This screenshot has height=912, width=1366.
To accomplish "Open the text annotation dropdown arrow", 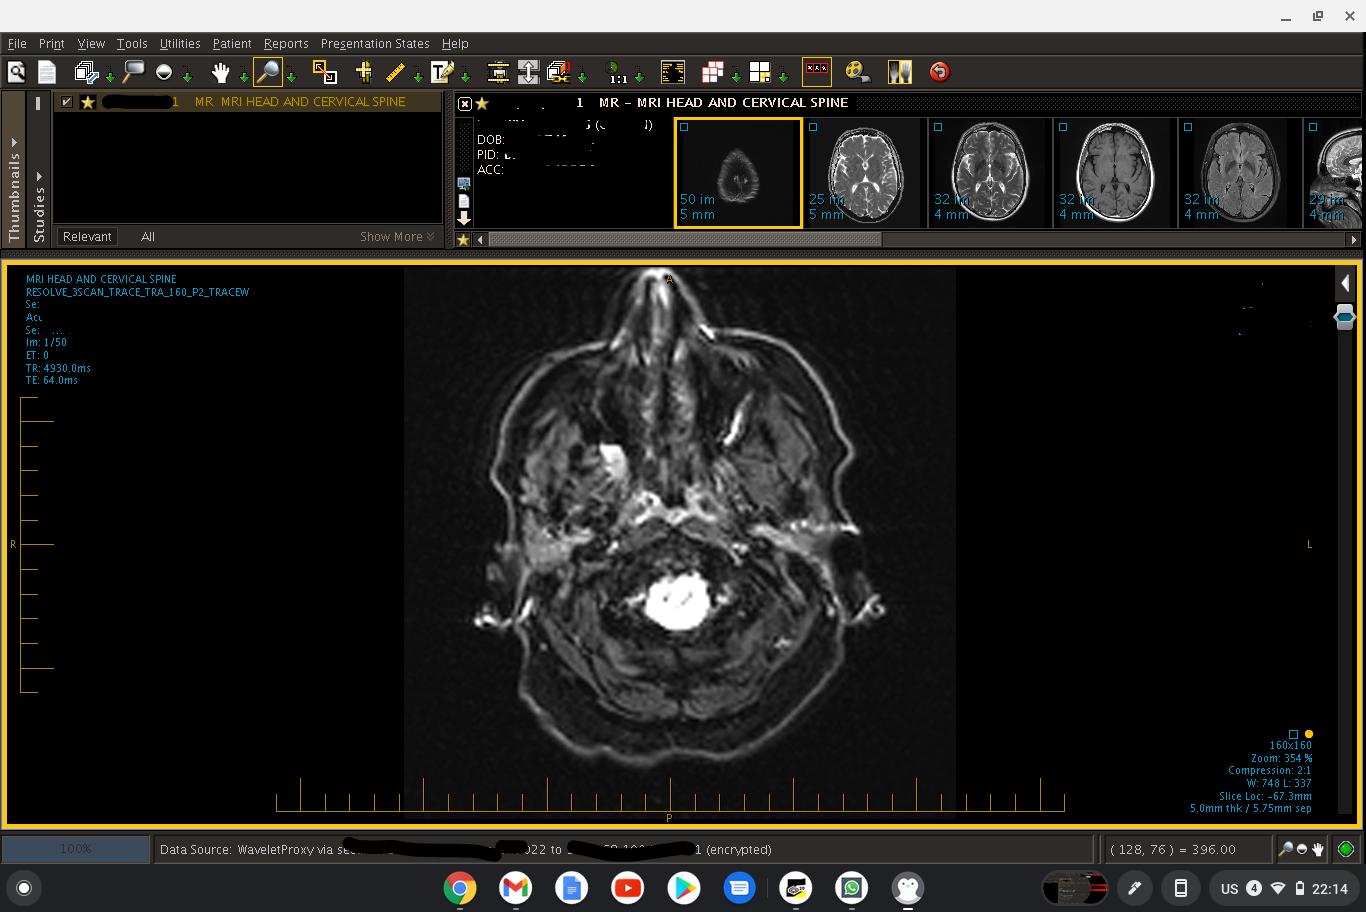I will (465, 77).
